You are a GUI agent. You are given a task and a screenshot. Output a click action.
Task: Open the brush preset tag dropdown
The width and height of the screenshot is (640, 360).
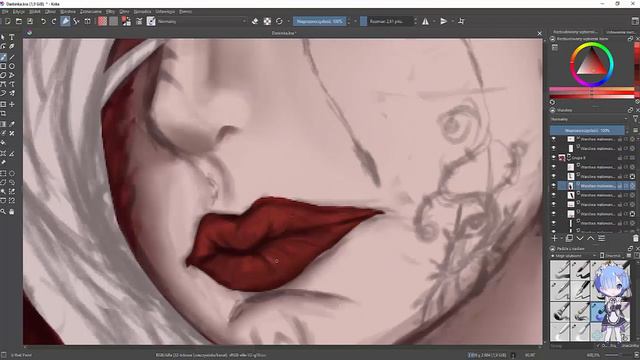[x=573, y=256]
